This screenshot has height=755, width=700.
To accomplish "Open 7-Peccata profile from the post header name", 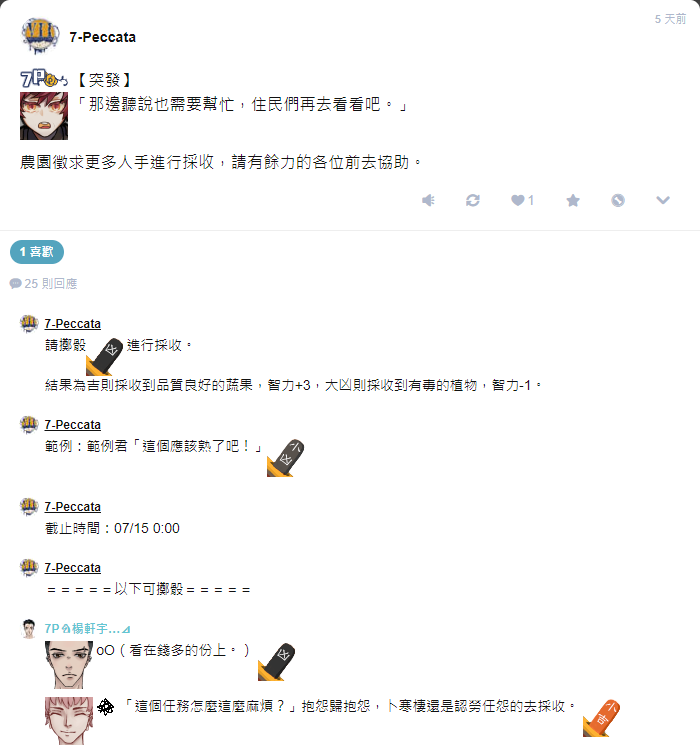I will pyautogui.click(x=103, y=37).
